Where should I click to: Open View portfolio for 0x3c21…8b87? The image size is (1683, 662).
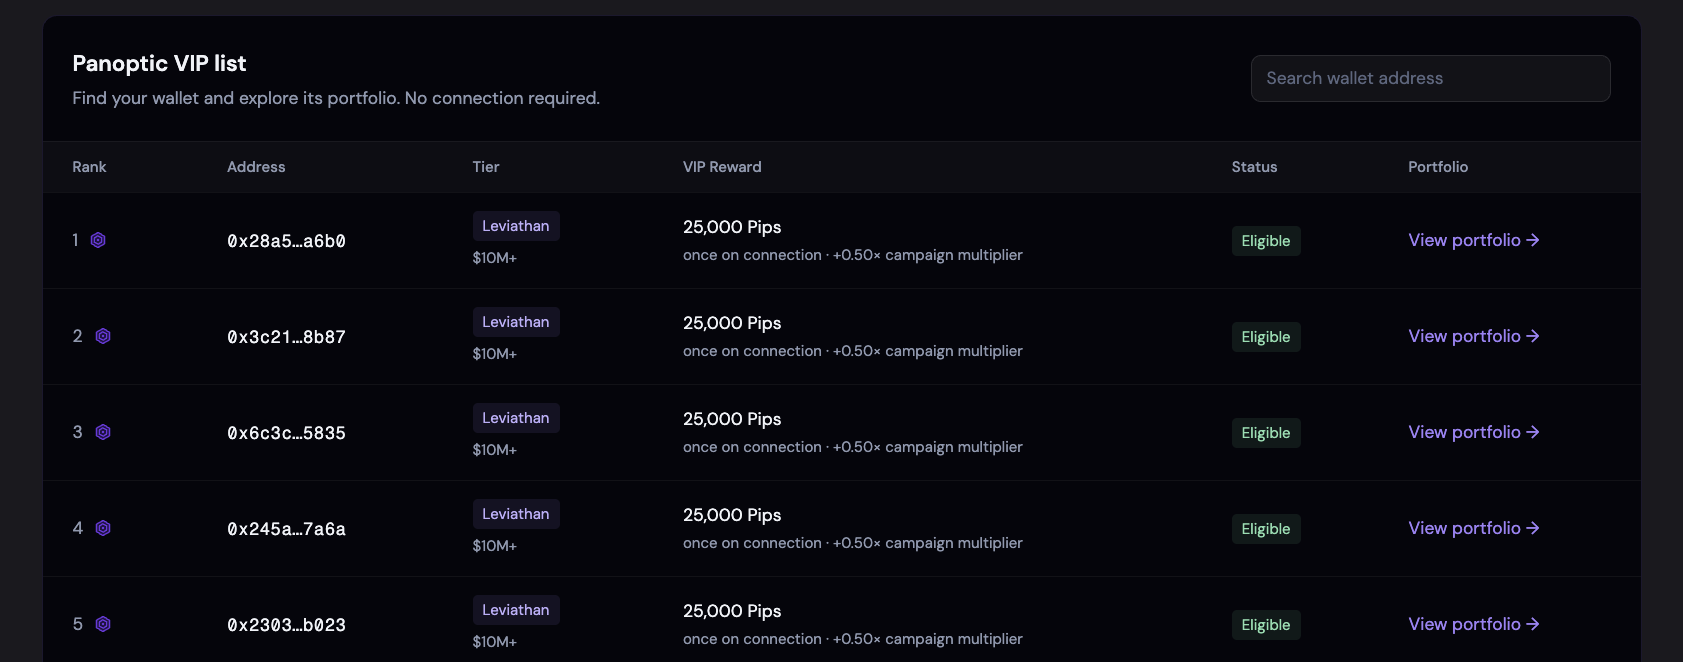pos(1473,336)
